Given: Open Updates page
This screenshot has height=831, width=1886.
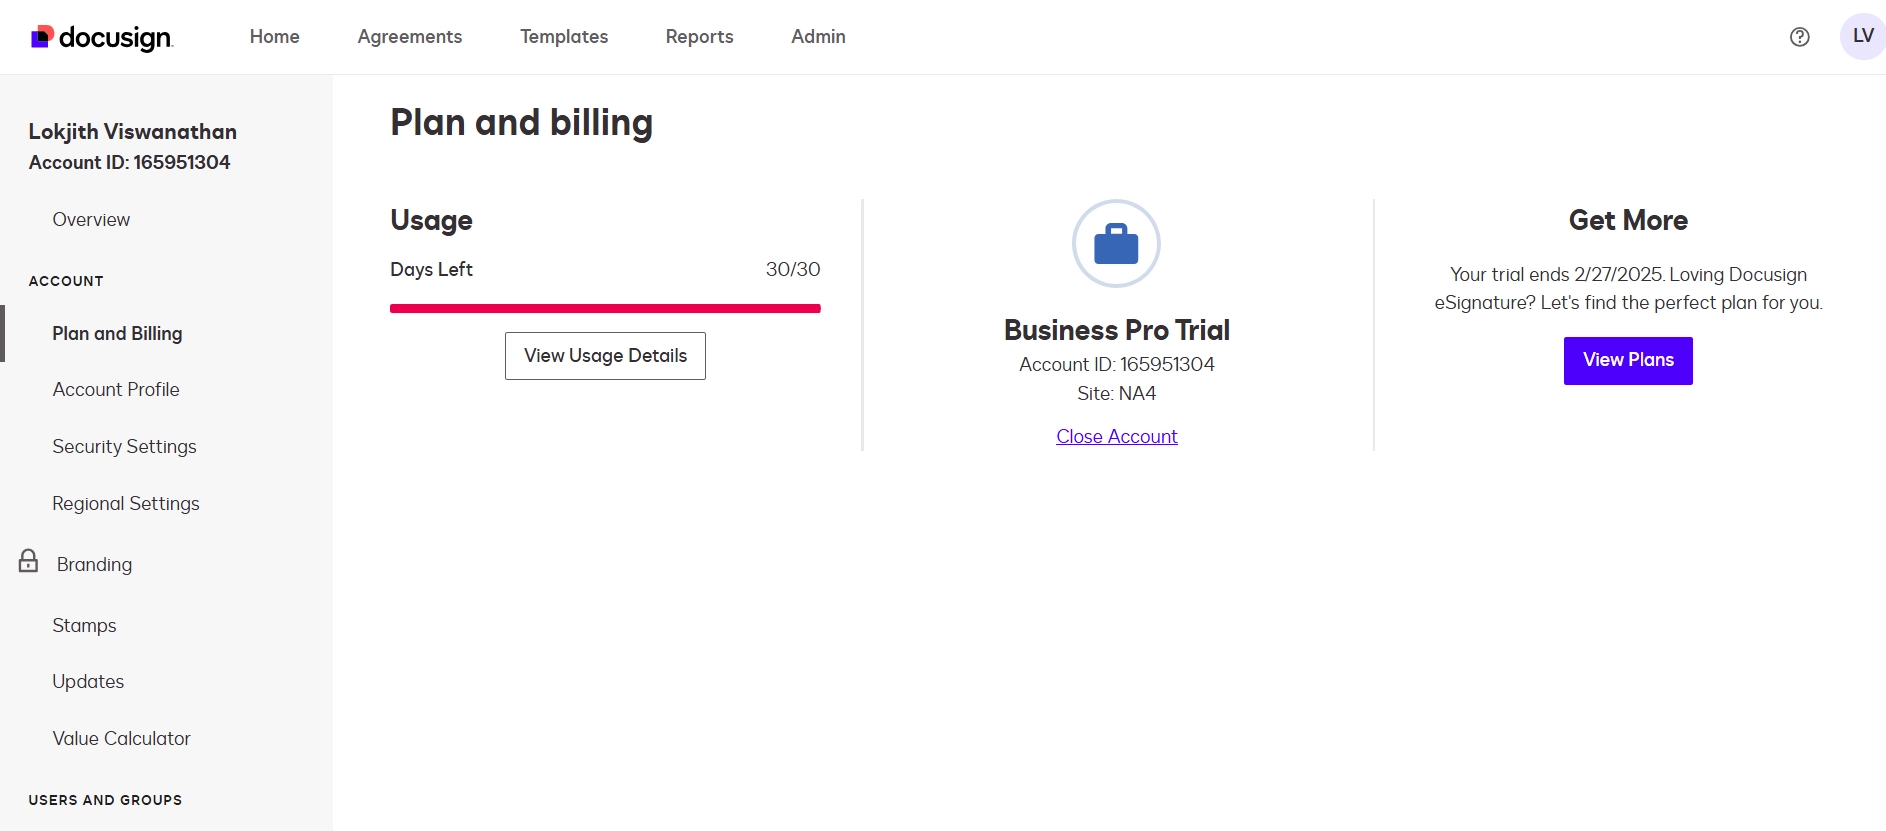Looking at the screenshot, I should coord(88,682).
